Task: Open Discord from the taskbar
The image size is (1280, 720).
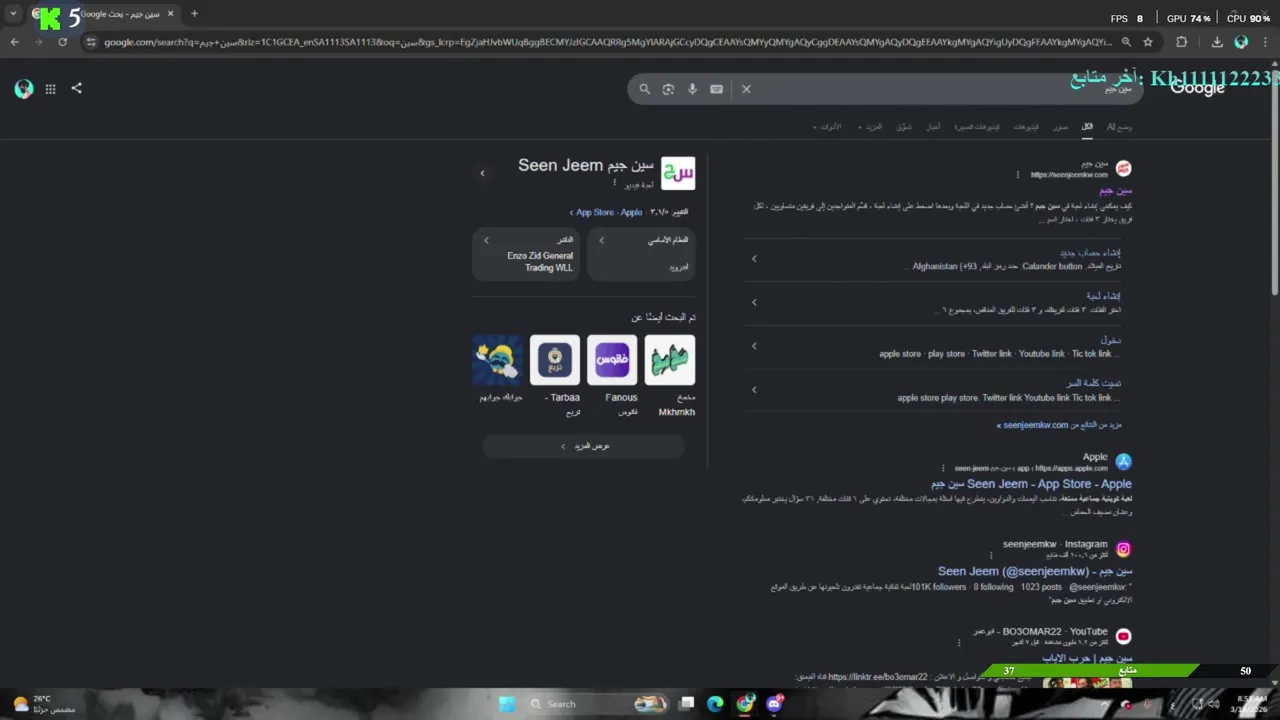Action: [775, 704]
